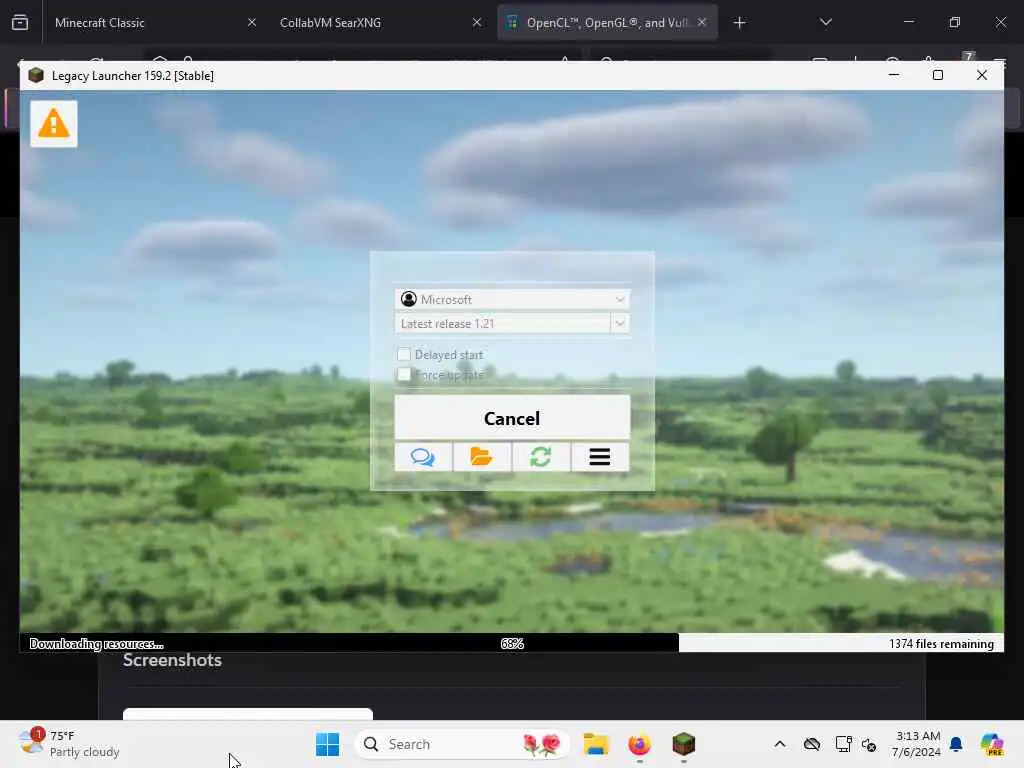Maximize the Legacy Launcher window

tap(938, 75)
